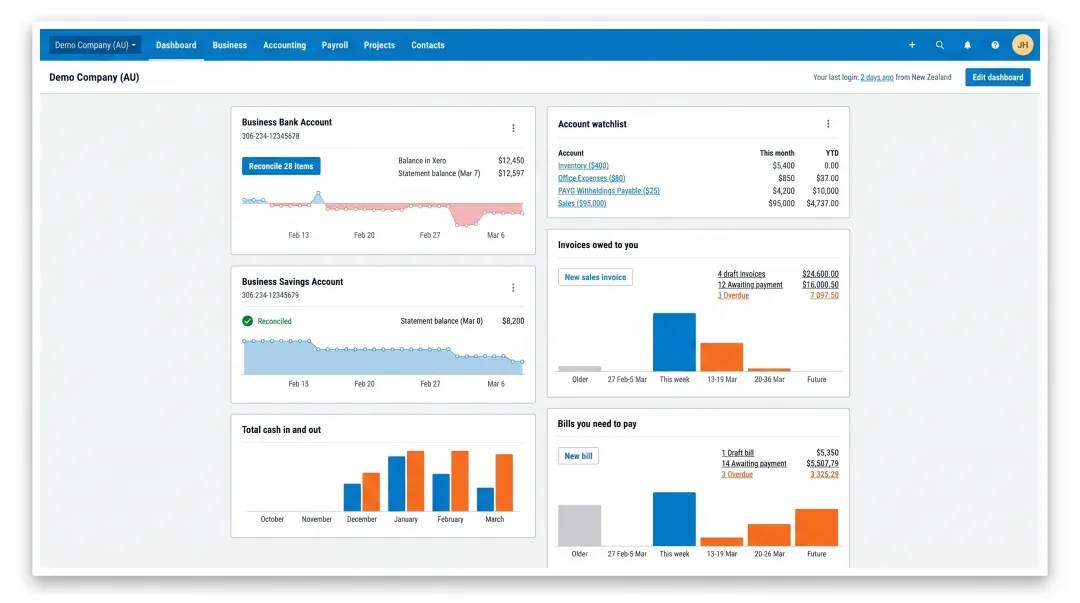Image resolution: width=1080 pixels, height=603 pixels.
Task: Click the 3,325.29 overdue bills amount
Action: (x=824, y=474)
